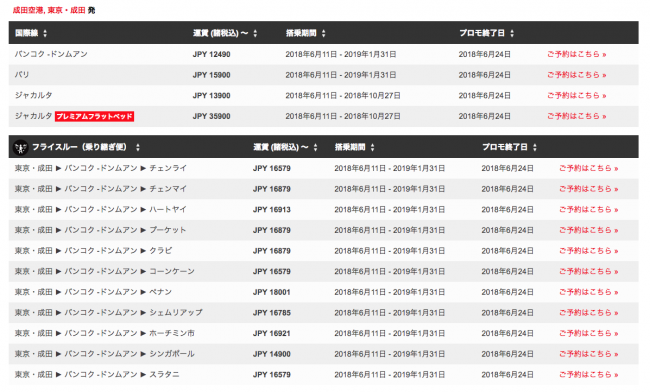
Task: Click the 東京・成田 ▶ バンコク ▶ シンガポール route
Action: pyautogui.click(x=105, y=354)
